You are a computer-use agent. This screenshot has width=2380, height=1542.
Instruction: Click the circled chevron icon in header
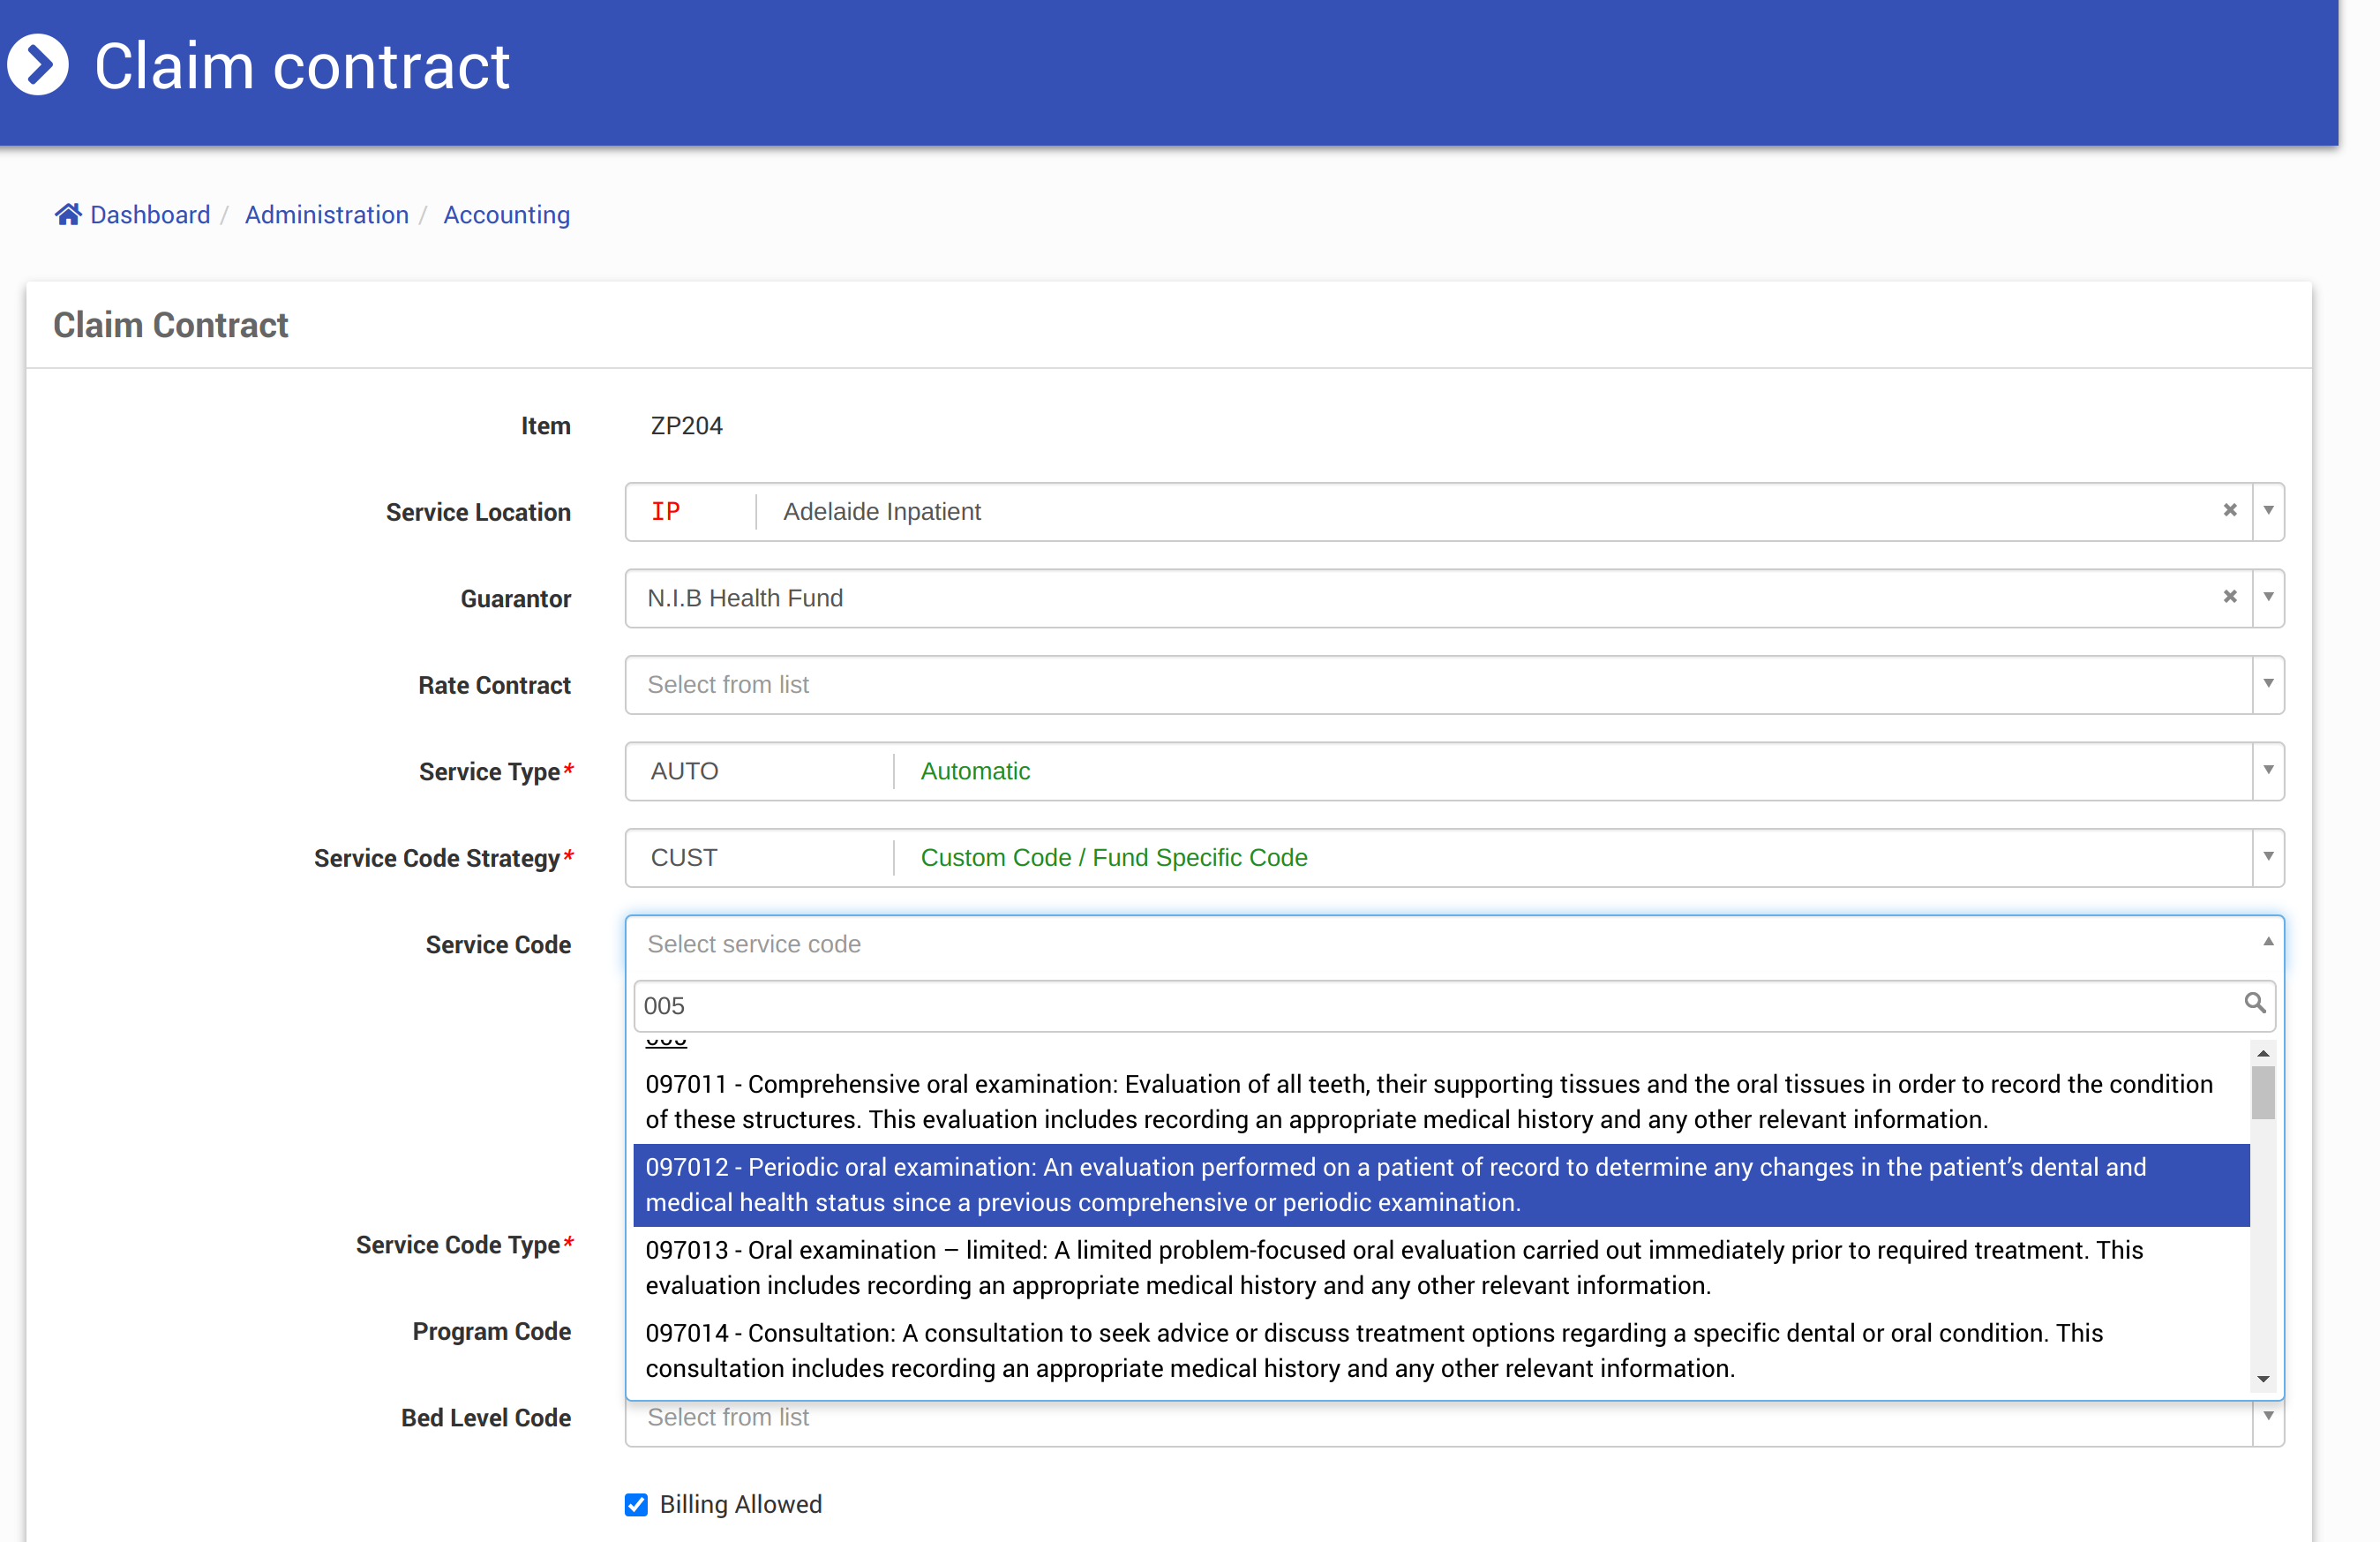click(x=38, y=66)
